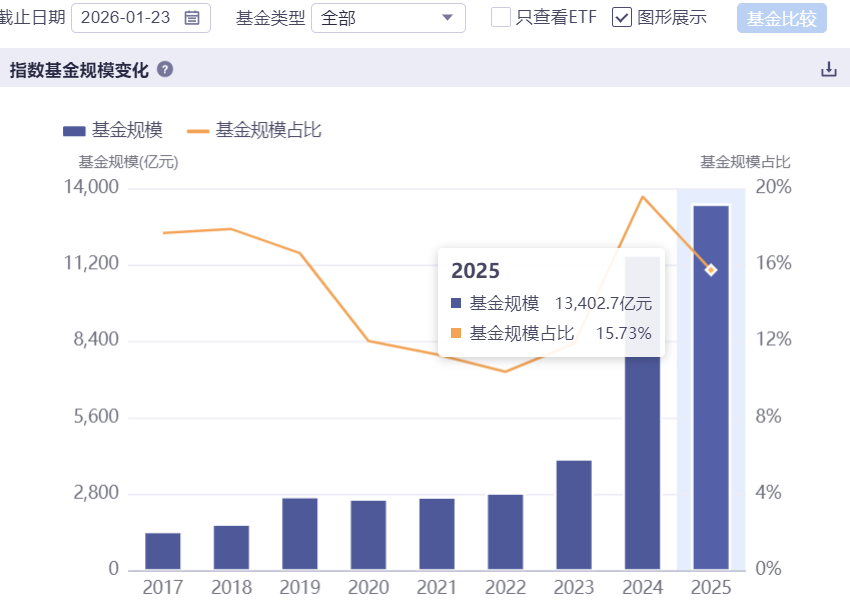Click the 2017 x-axis label
Screen dimensions: 850x614
(163, 587)
